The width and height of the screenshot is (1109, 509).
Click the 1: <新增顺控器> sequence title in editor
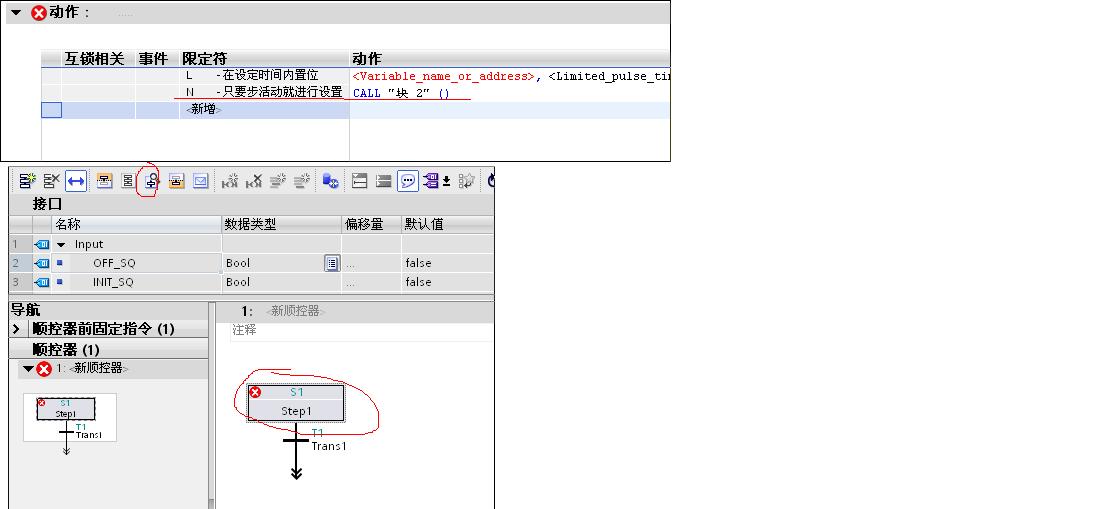(x=282, y=311)
